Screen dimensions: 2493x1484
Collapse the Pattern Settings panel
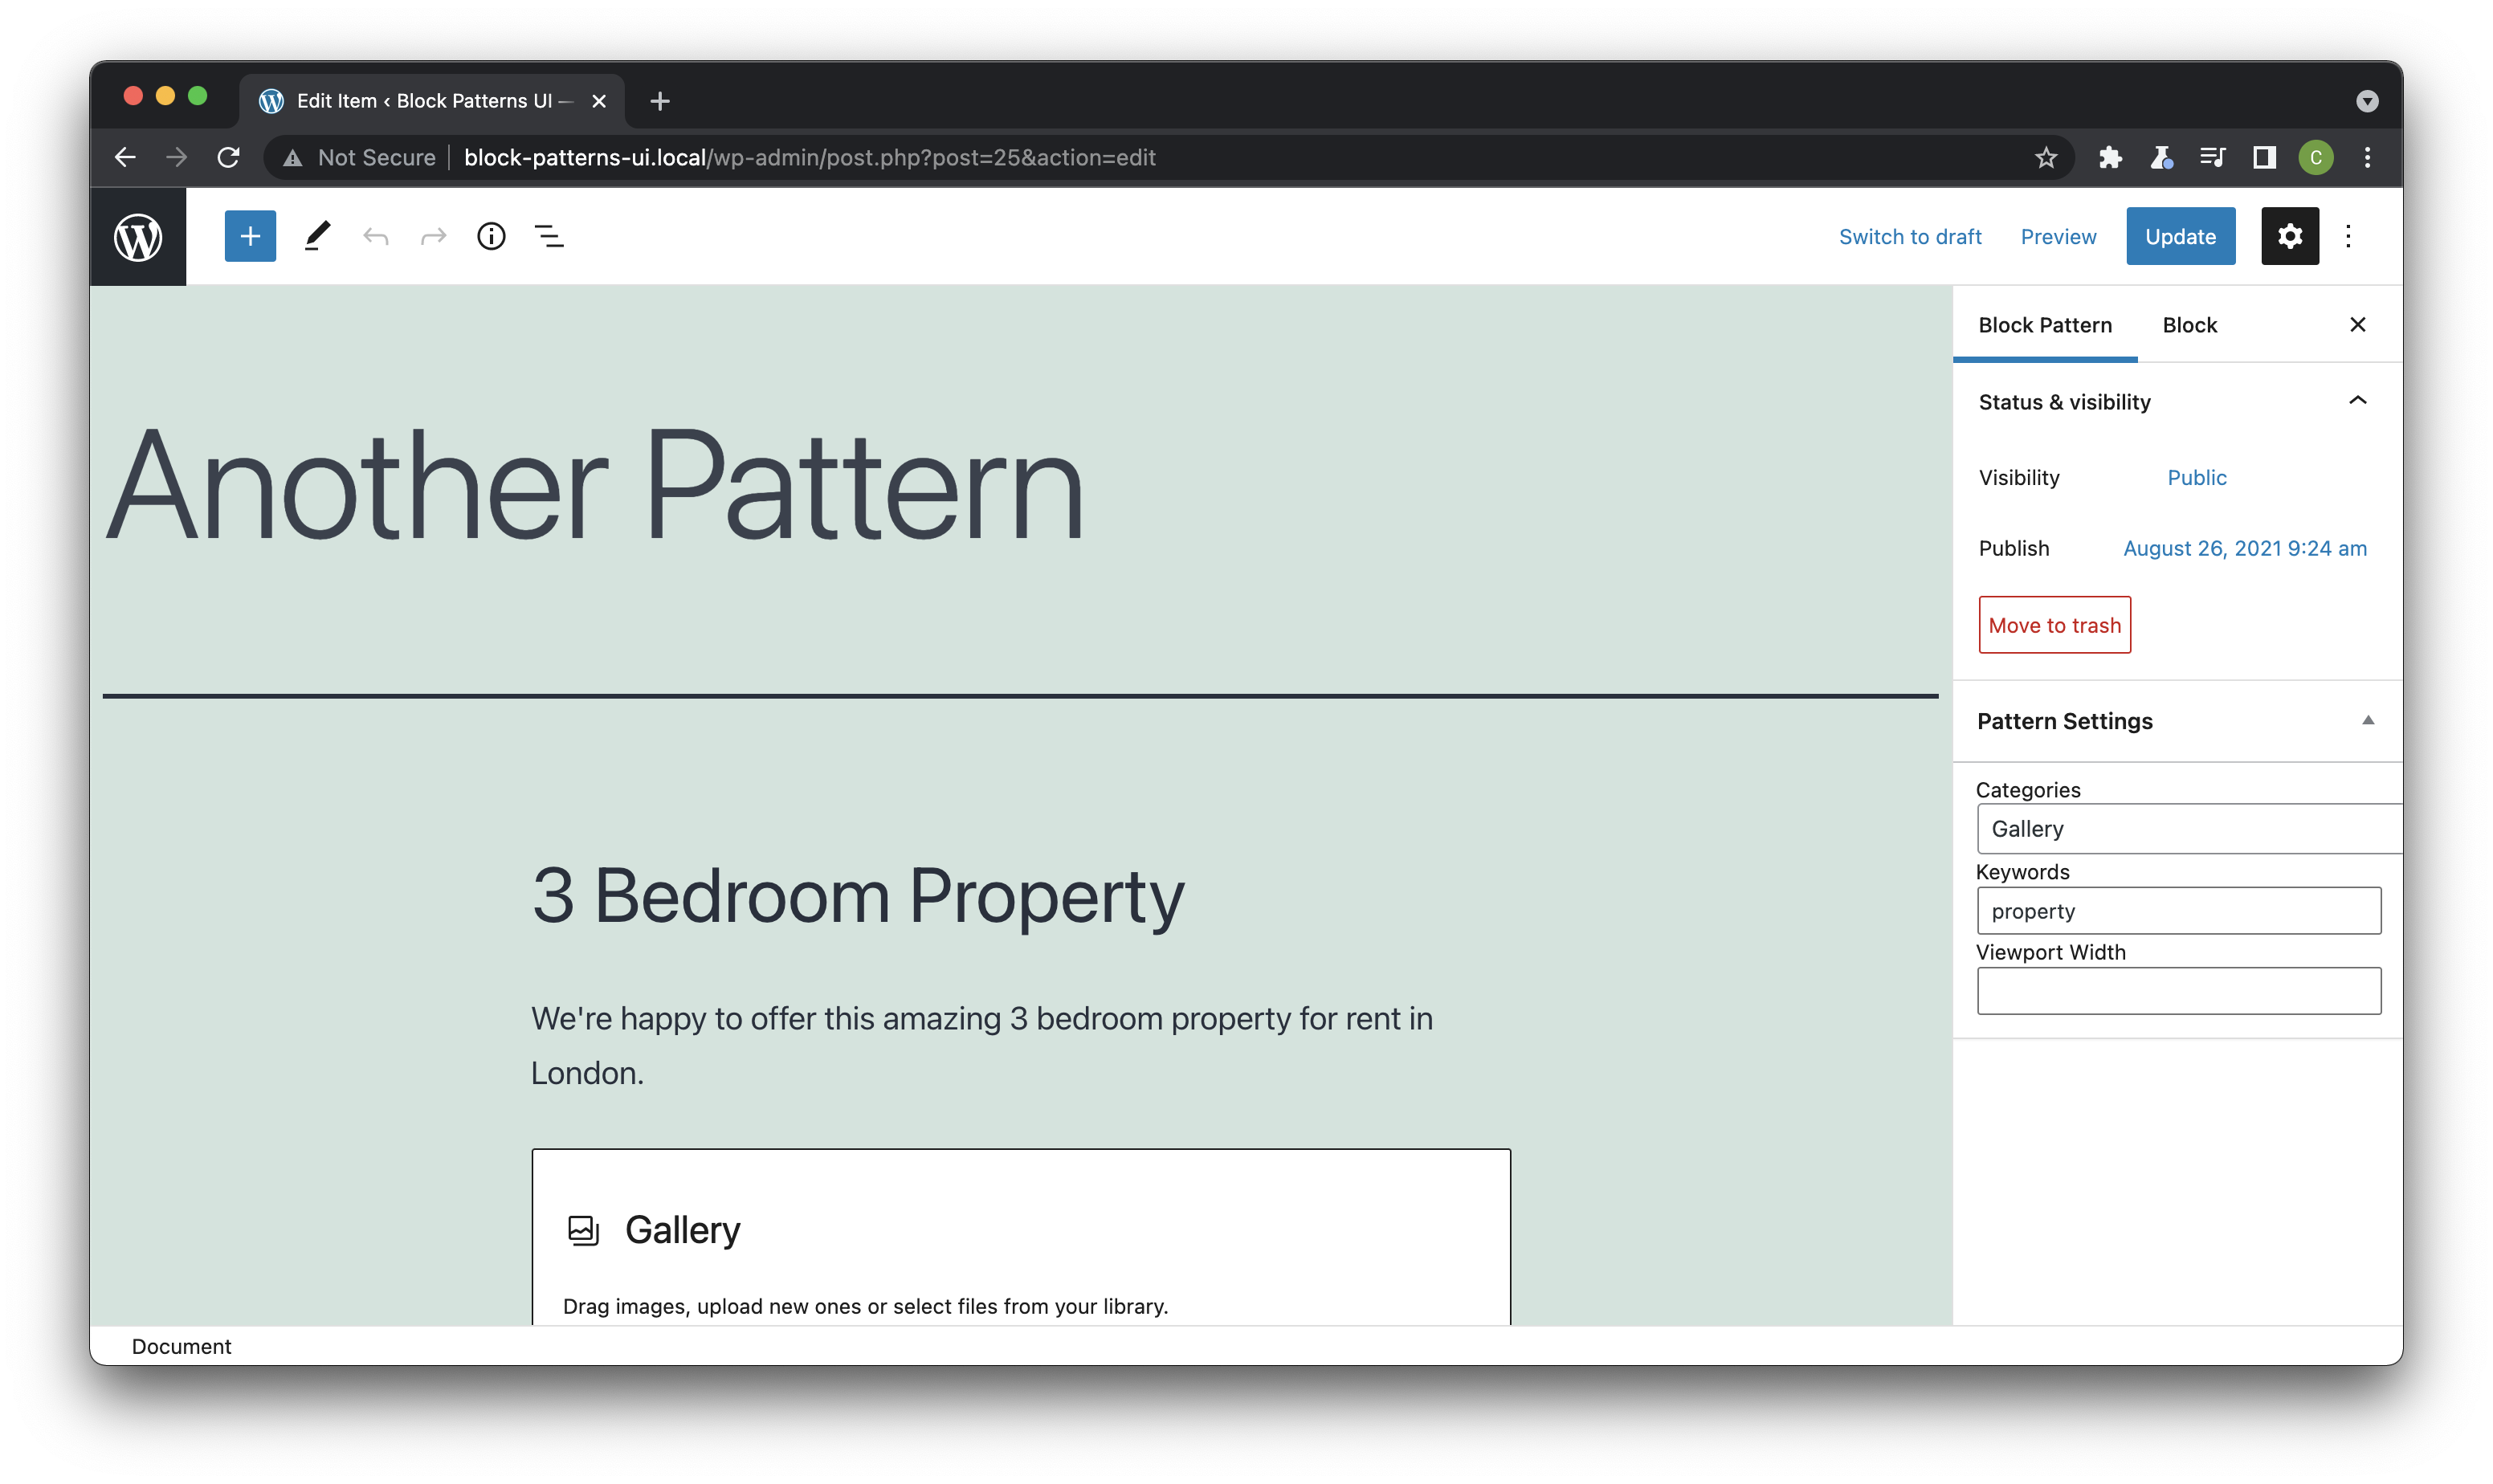coord(2367,720)
